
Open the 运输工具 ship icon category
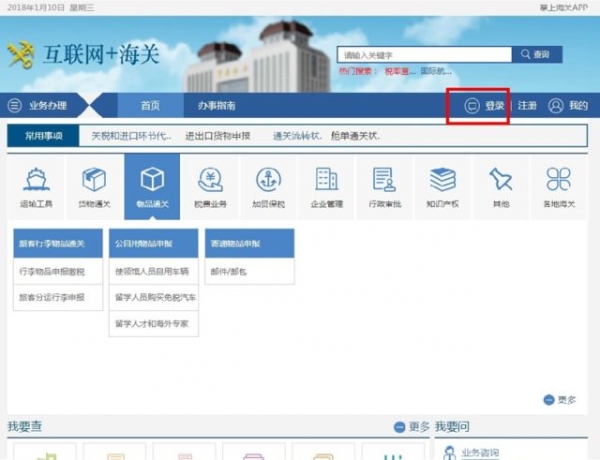coord(36,186)
